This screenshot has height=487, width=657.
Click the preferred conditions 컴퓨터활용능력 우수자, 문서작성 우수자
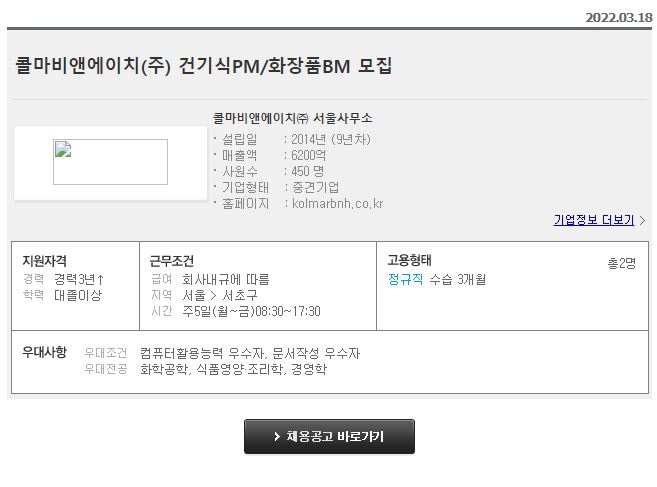250,353
